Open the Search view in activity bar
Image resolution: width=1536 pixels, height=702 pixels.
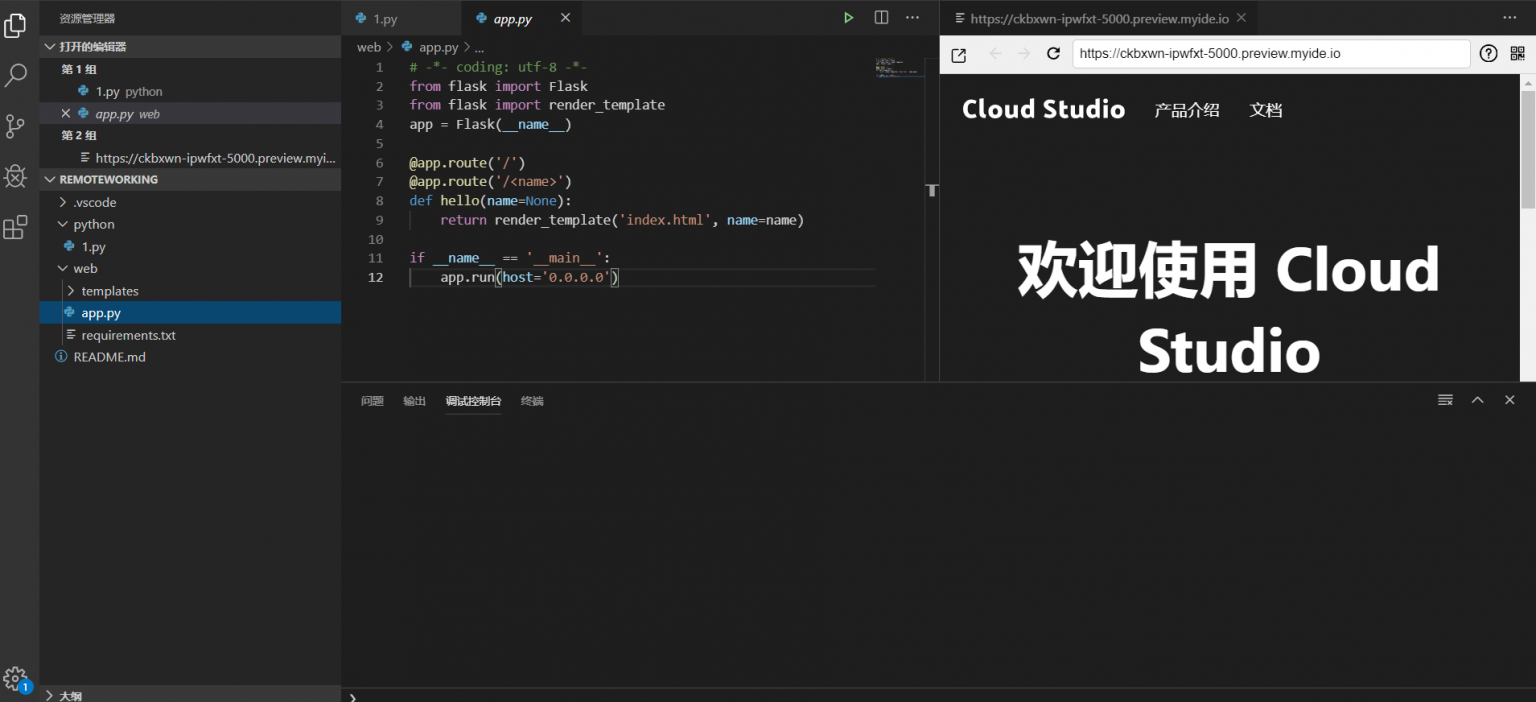(16, 75)
